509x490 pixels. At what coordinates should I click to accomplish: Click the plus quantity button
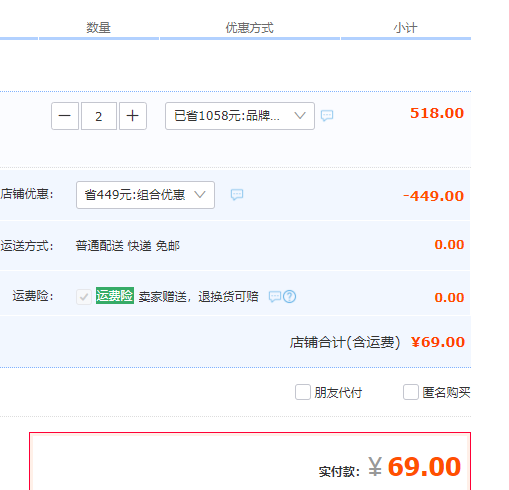point(133,116)
